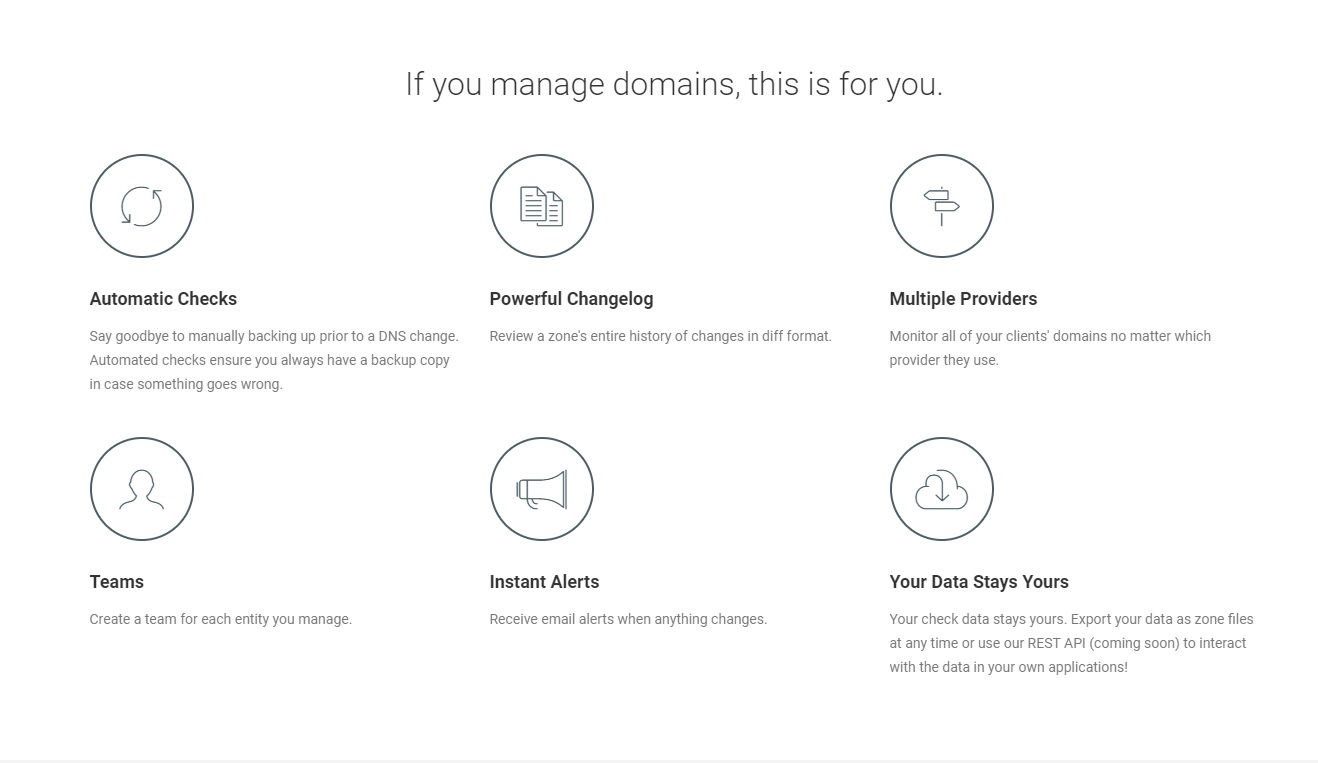This screenshot has height=763, width=1318.
Task: Click the cloud download icon
Action: click(941, 489)
